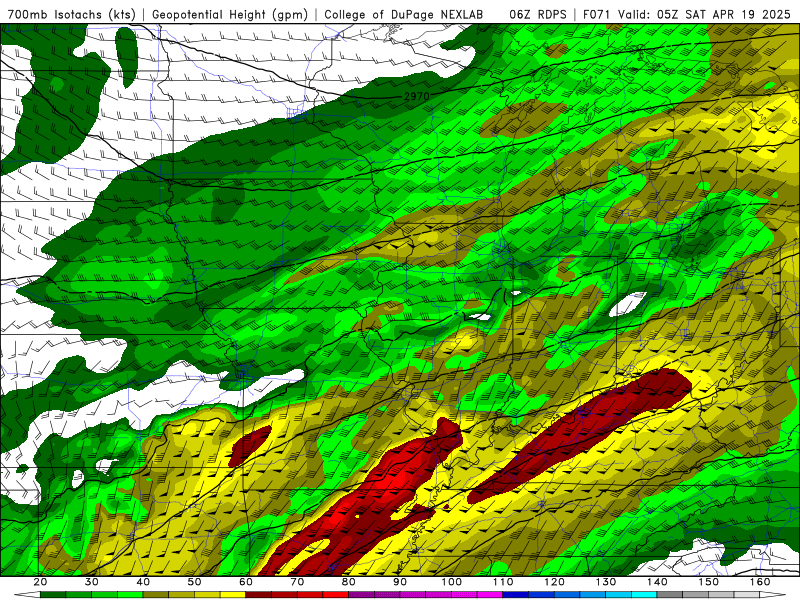The width and height of the screenshot is (800, 600).
Task: Click the '20' color scale label
Action: tap(40, 582)
